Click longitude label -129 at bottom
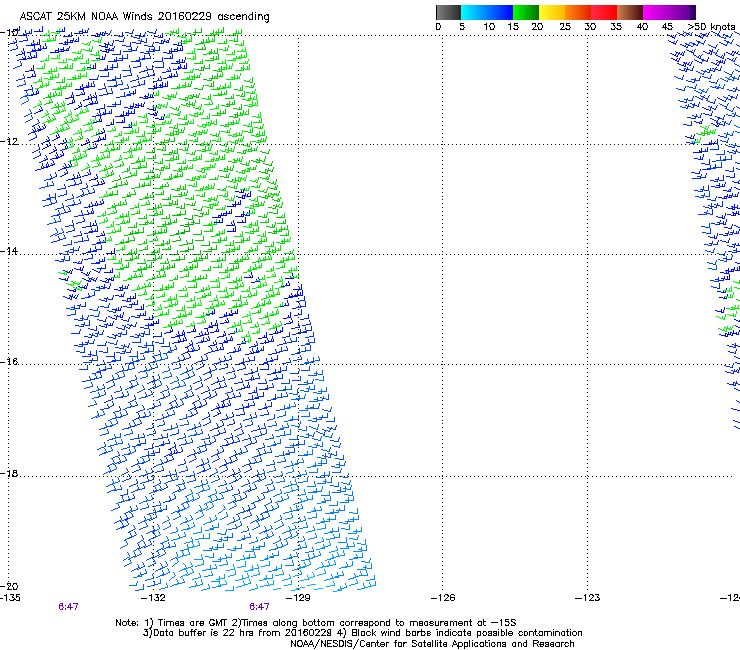The height and width of the screenshot is (650, 740). point(298,598)
